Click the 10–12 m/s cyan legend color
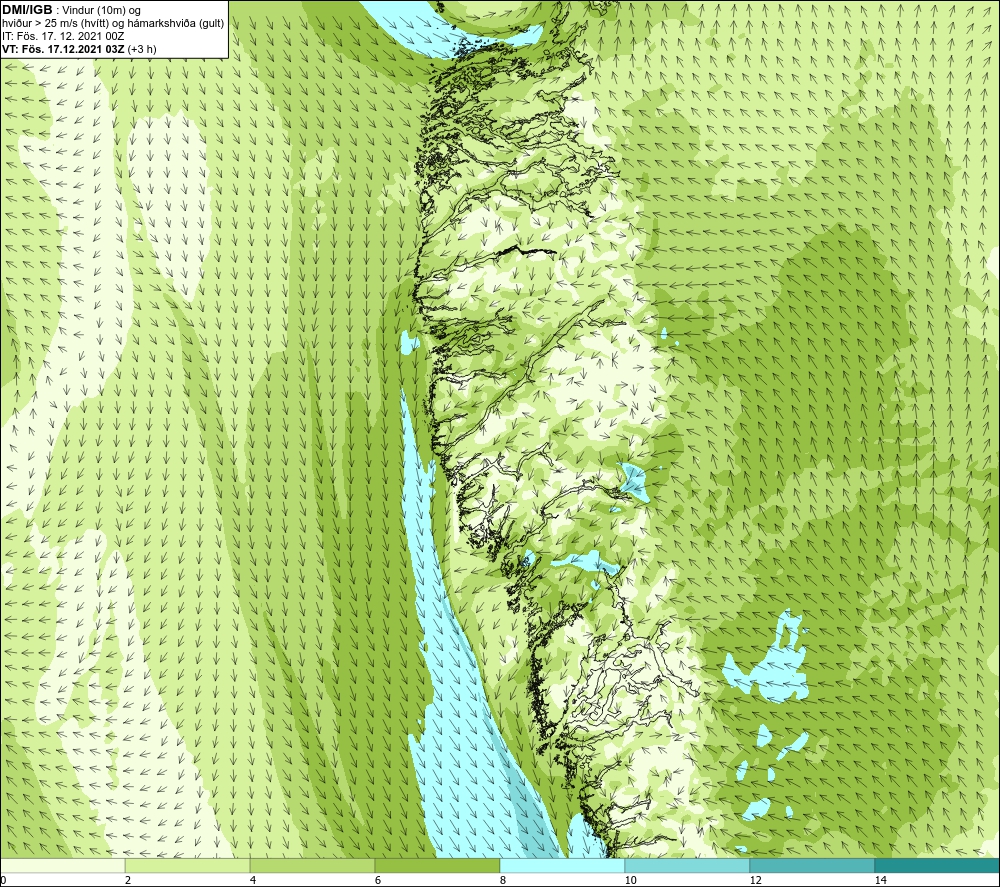1000x887 pixels. coord(688,865)
